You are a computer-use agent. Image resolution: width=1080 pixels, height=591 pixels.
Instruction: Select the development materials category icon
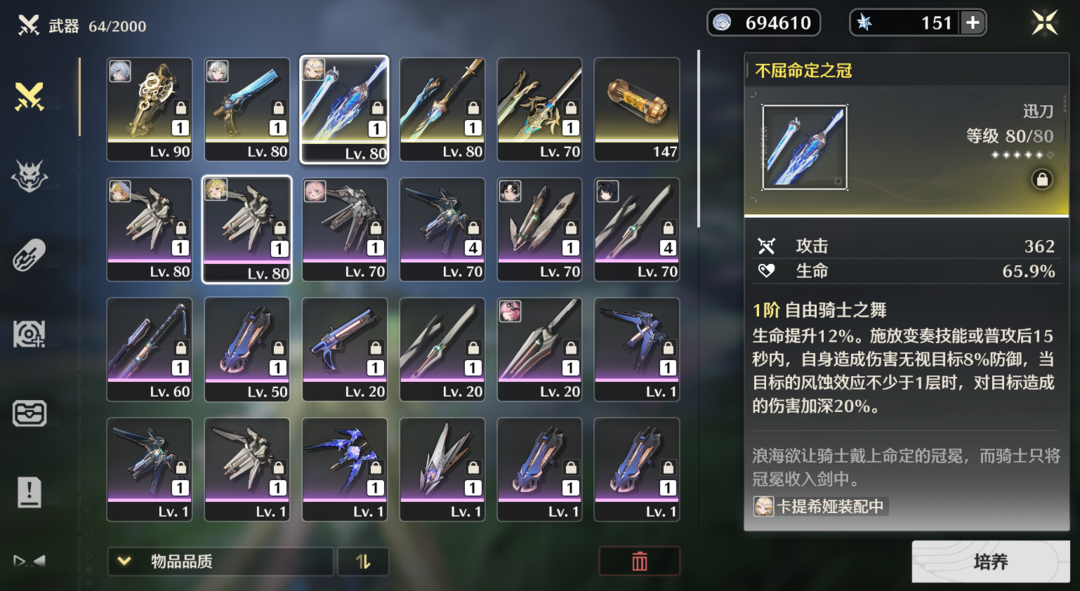pyautogui.click(x=30, y=335)
